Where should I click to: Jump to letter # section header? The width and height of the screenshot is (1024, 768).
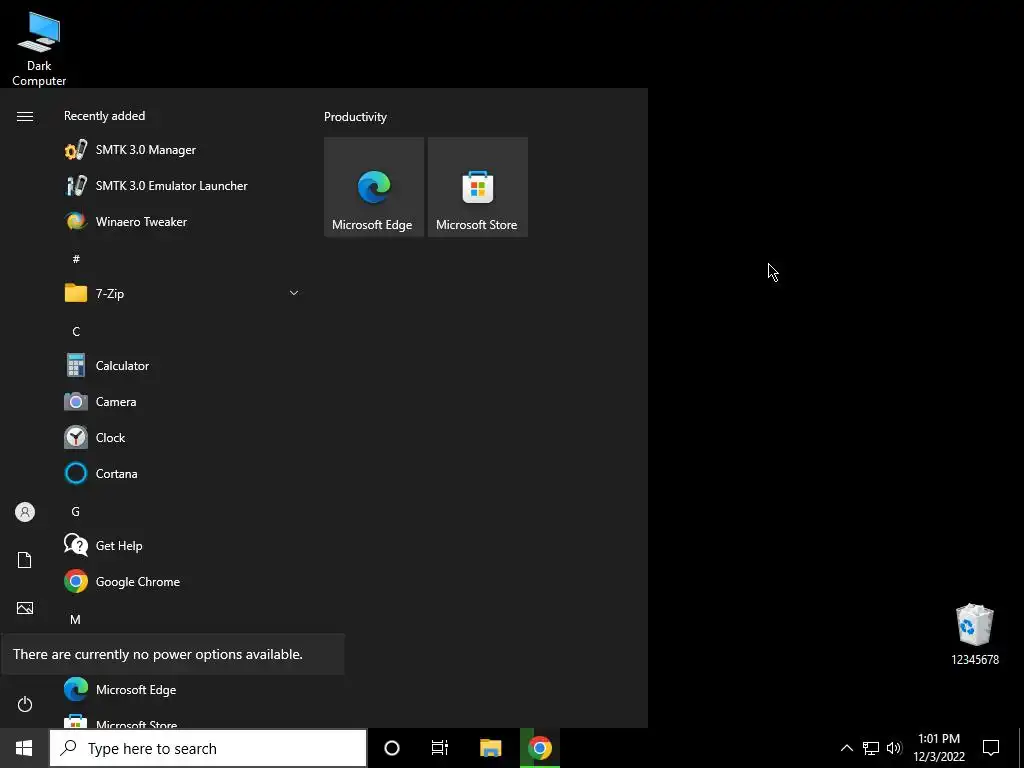[x=76, y=259]
